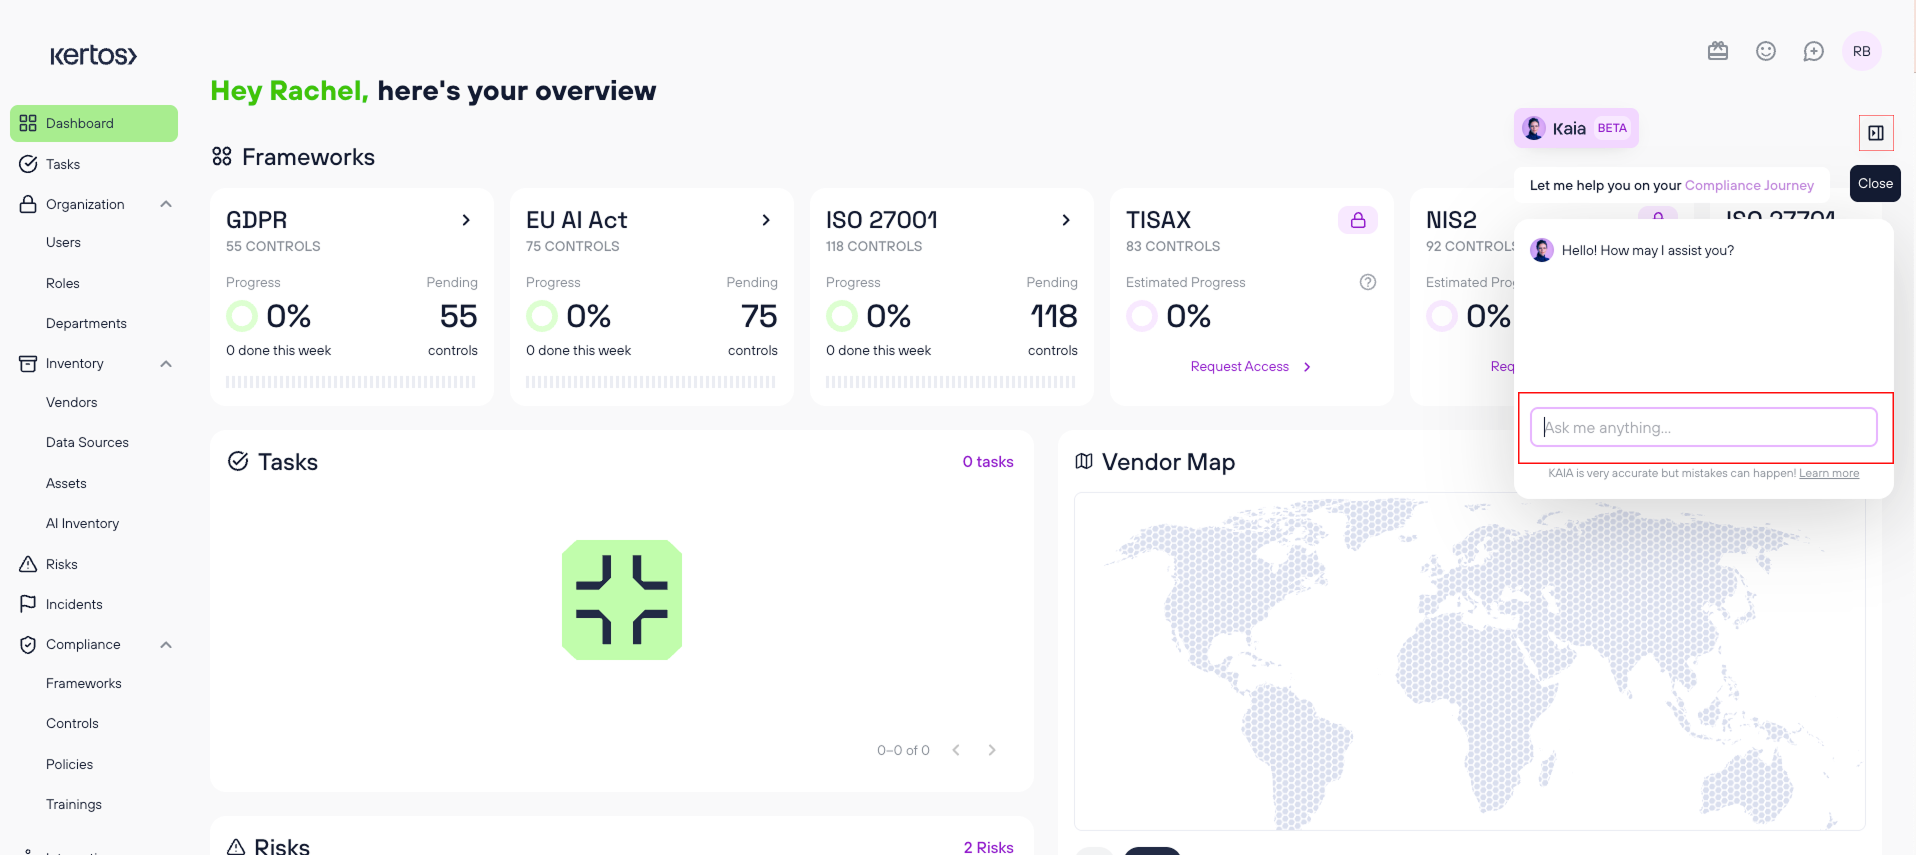Open Departments in sidebar
The image size is (1916, 855).
tap(86, 323)
